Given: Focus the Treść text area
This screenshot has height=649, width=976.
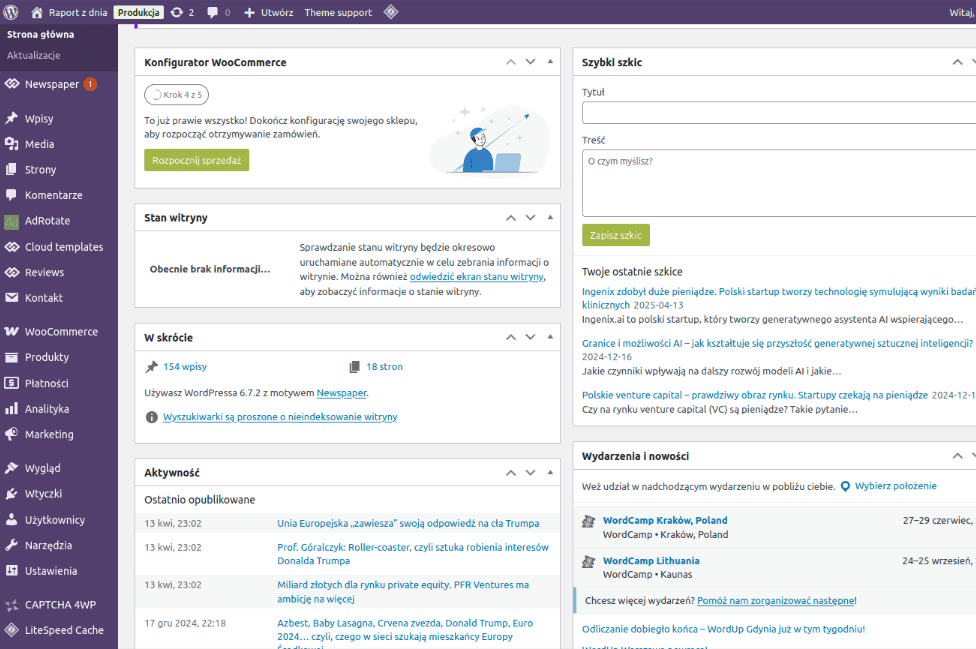Looking at the screenshot, I should coord(779,183).
